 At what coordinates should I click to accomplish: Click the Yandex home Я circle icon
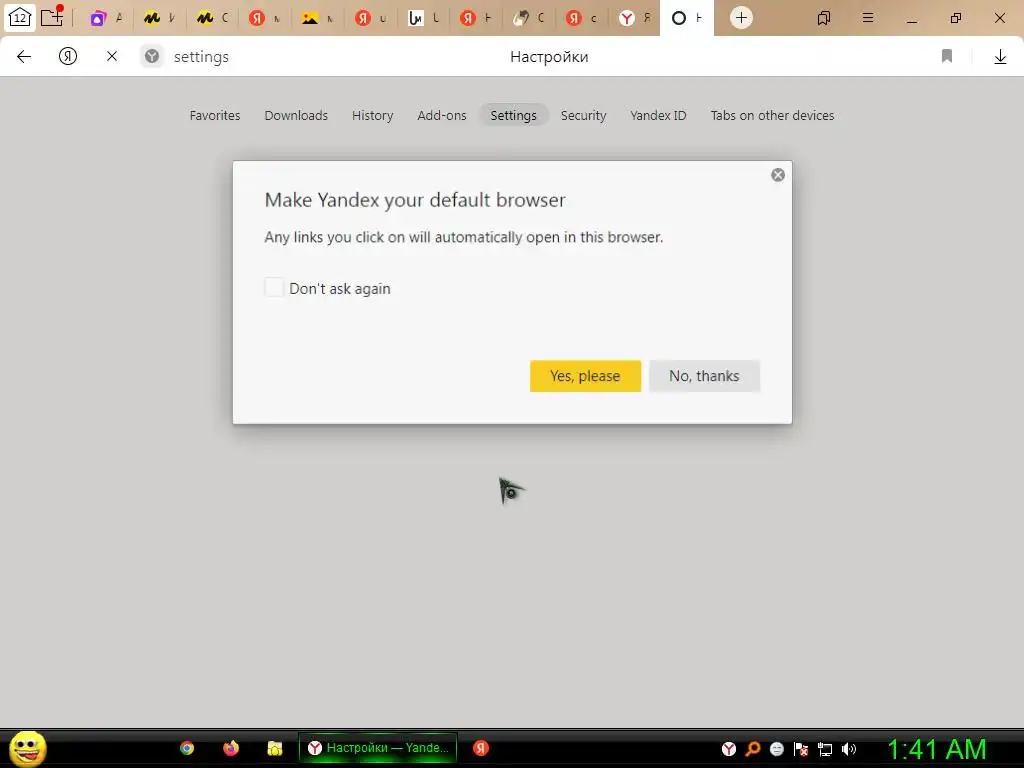click(x=68, y=57)
